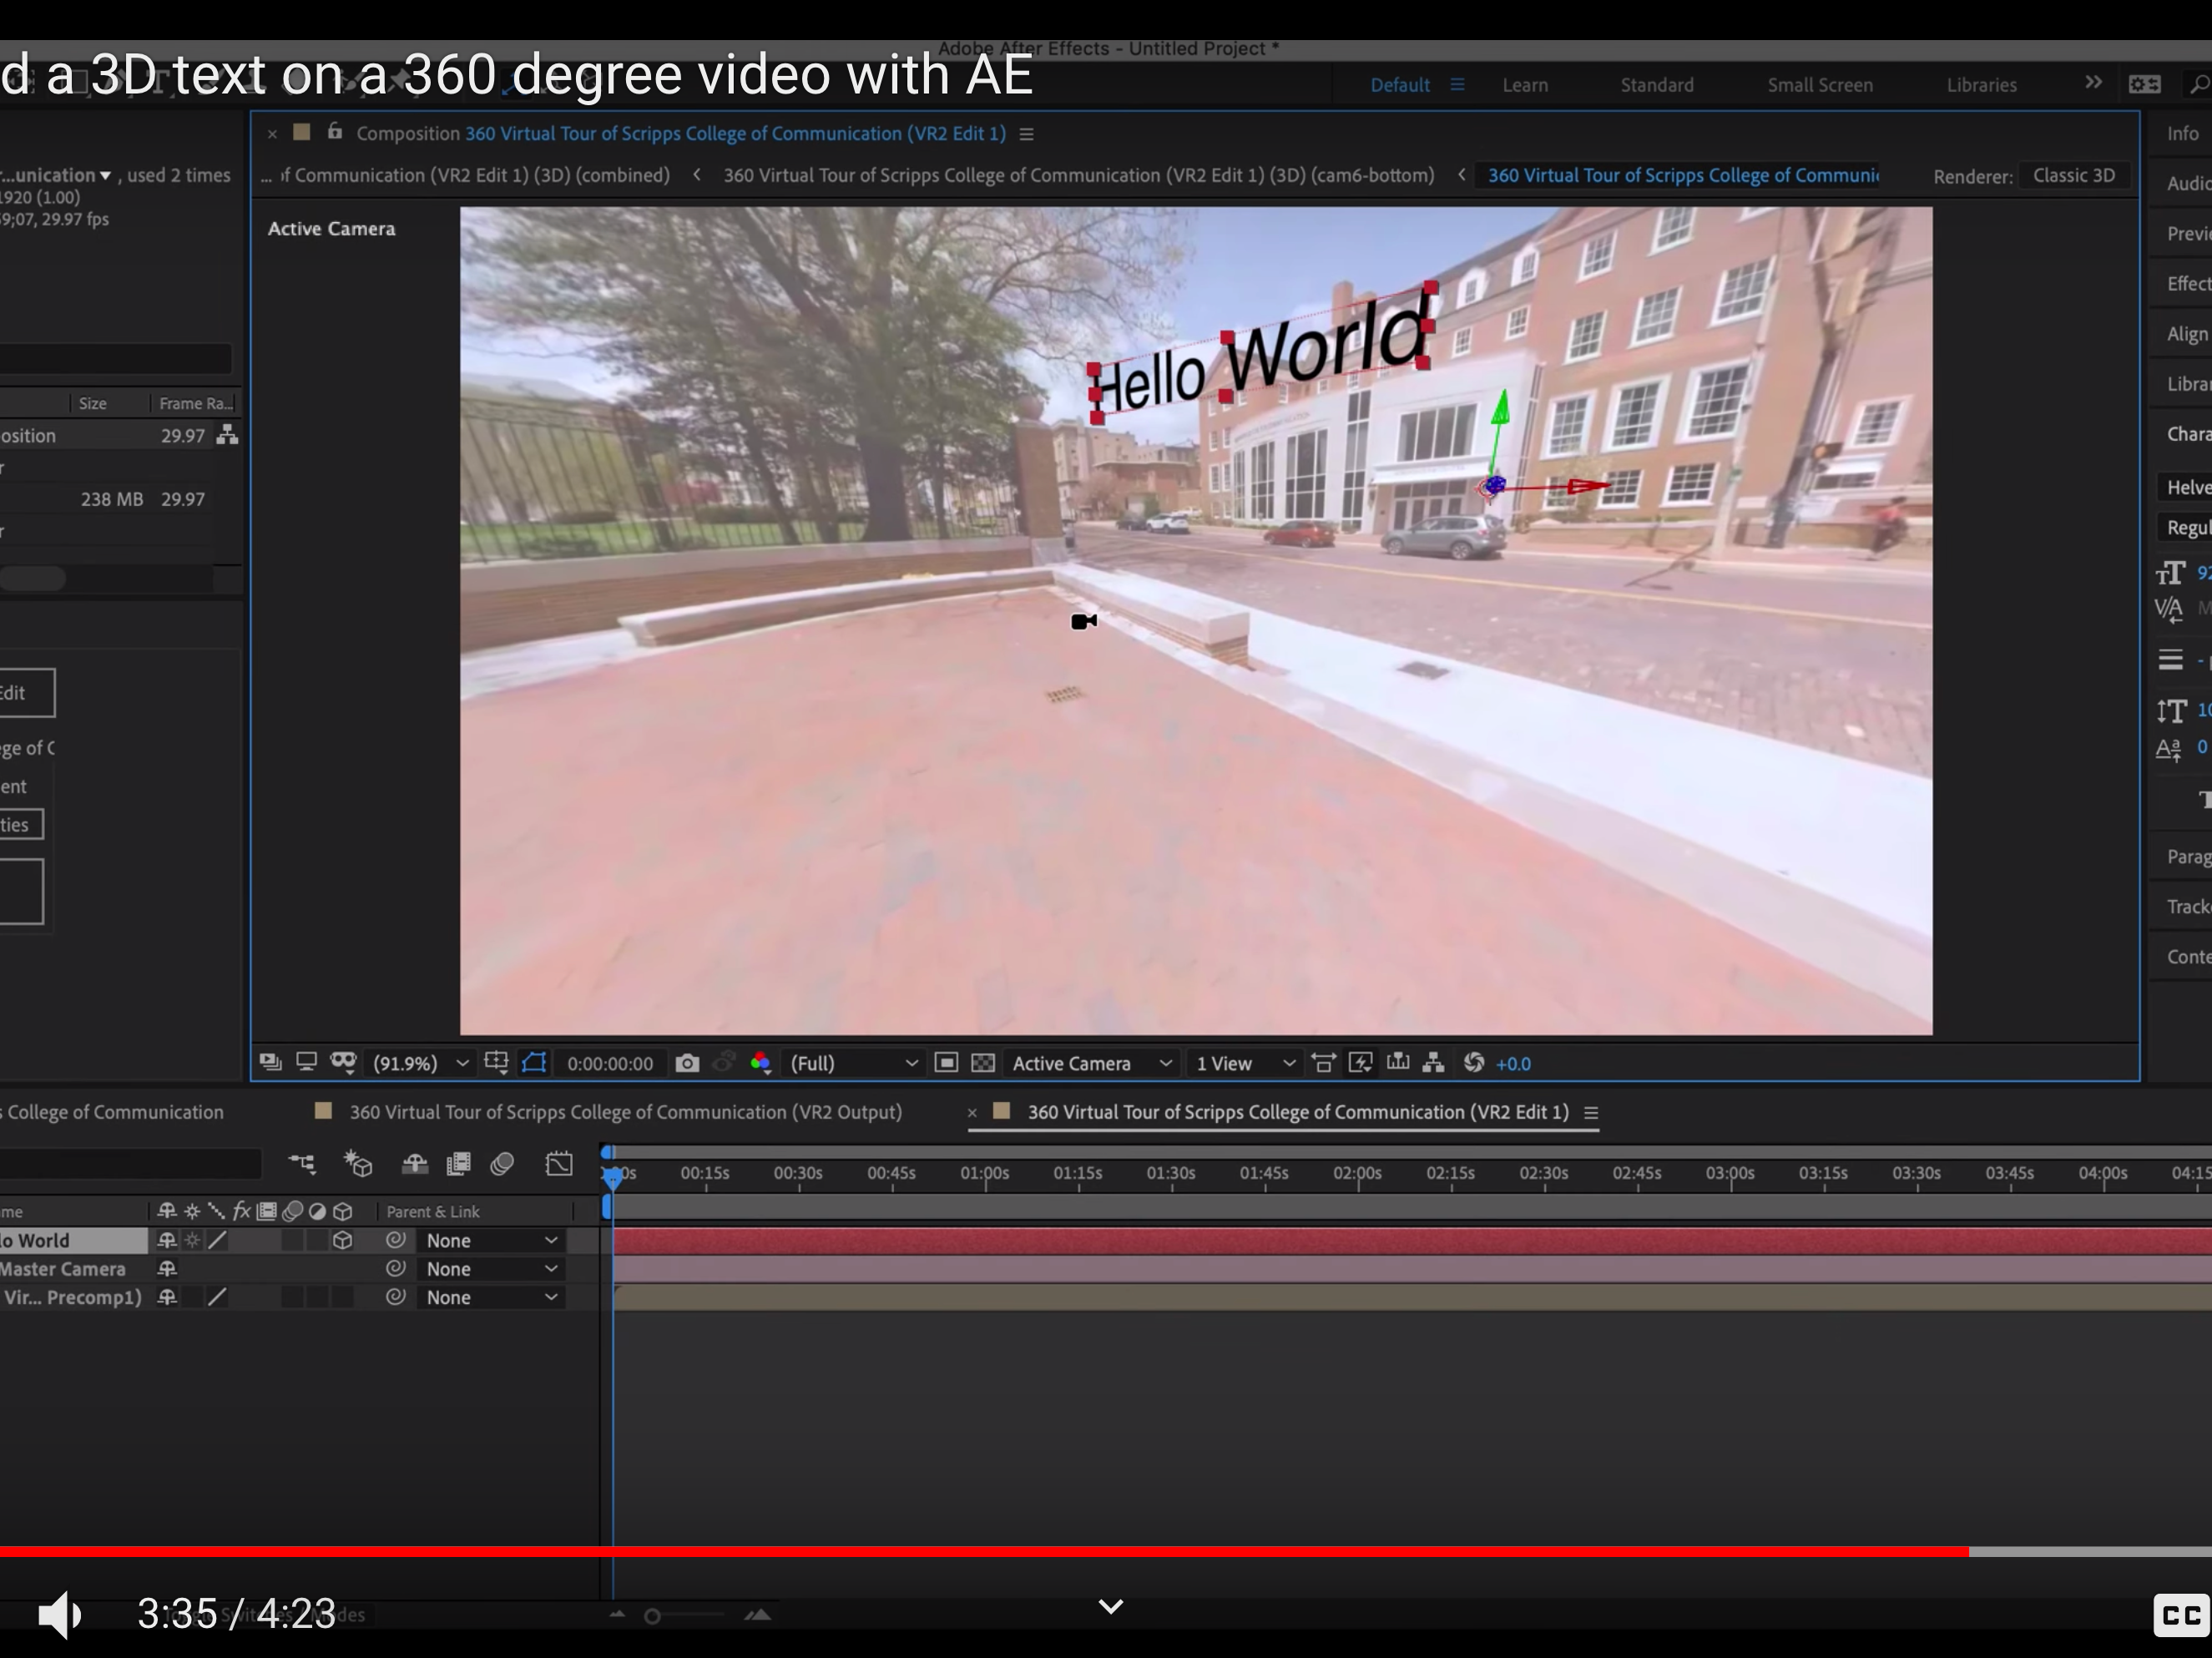Open the Graph Editor button
This screenshot has height=1658, width=2212.
(x=559, y=1163)
